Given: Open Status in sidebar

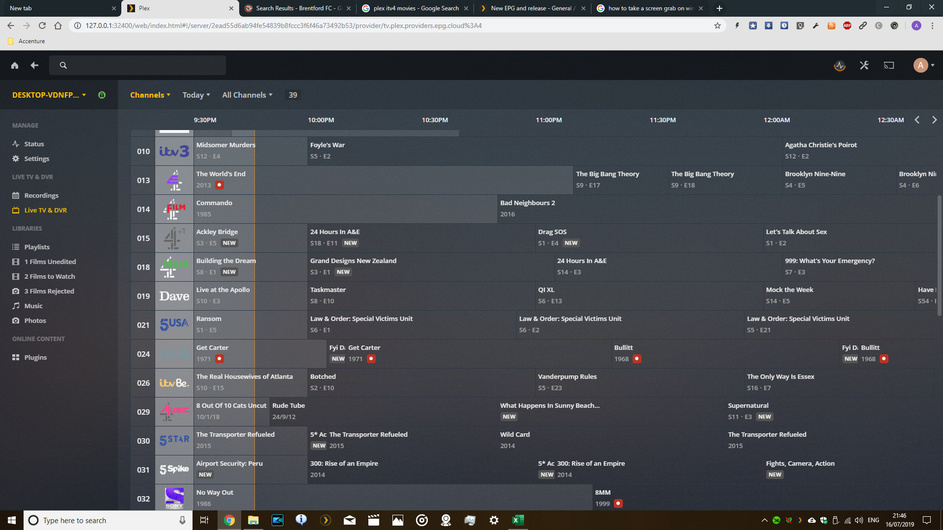Looking at the screenshot, I should tap(34, 144).
